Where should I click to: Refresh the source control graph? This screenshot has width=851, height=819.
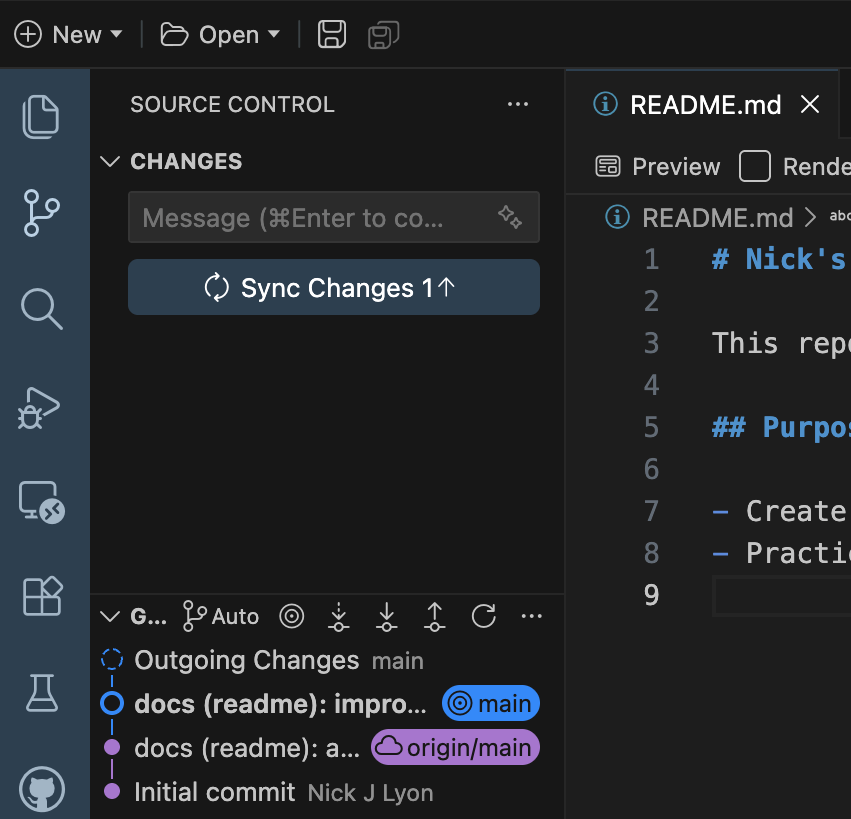484,616
